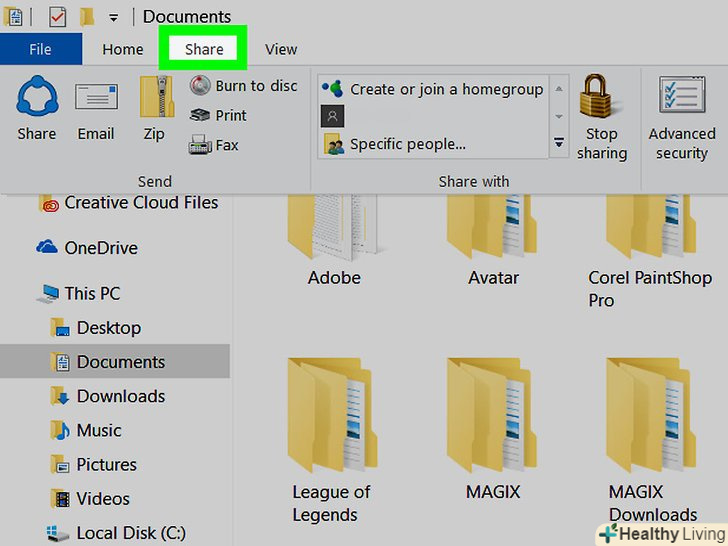Click the New folder quick access icon
Image resolution: width=728 pixels, height=546 pixels.
pos(86,17)
